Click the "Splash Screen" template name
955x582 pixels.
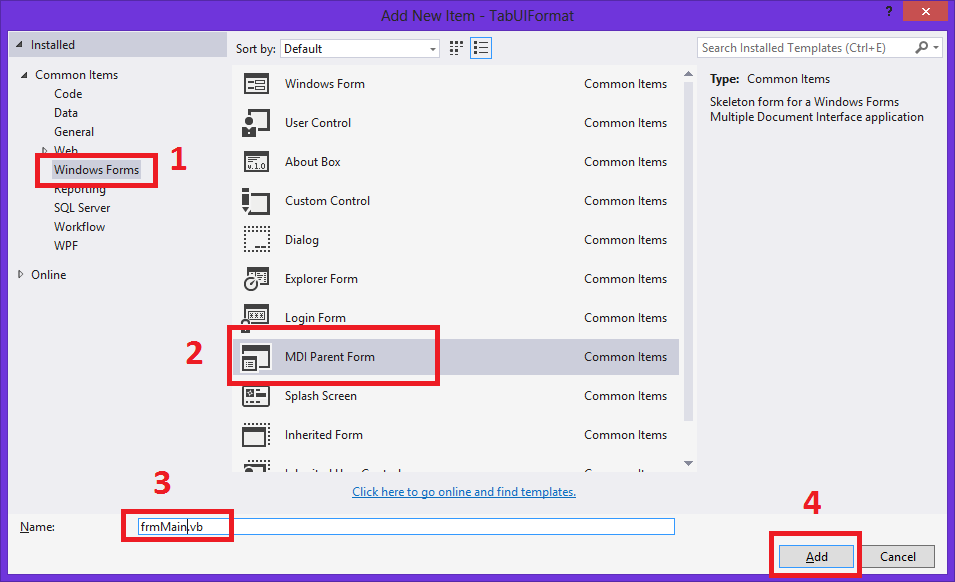(320, 396)
